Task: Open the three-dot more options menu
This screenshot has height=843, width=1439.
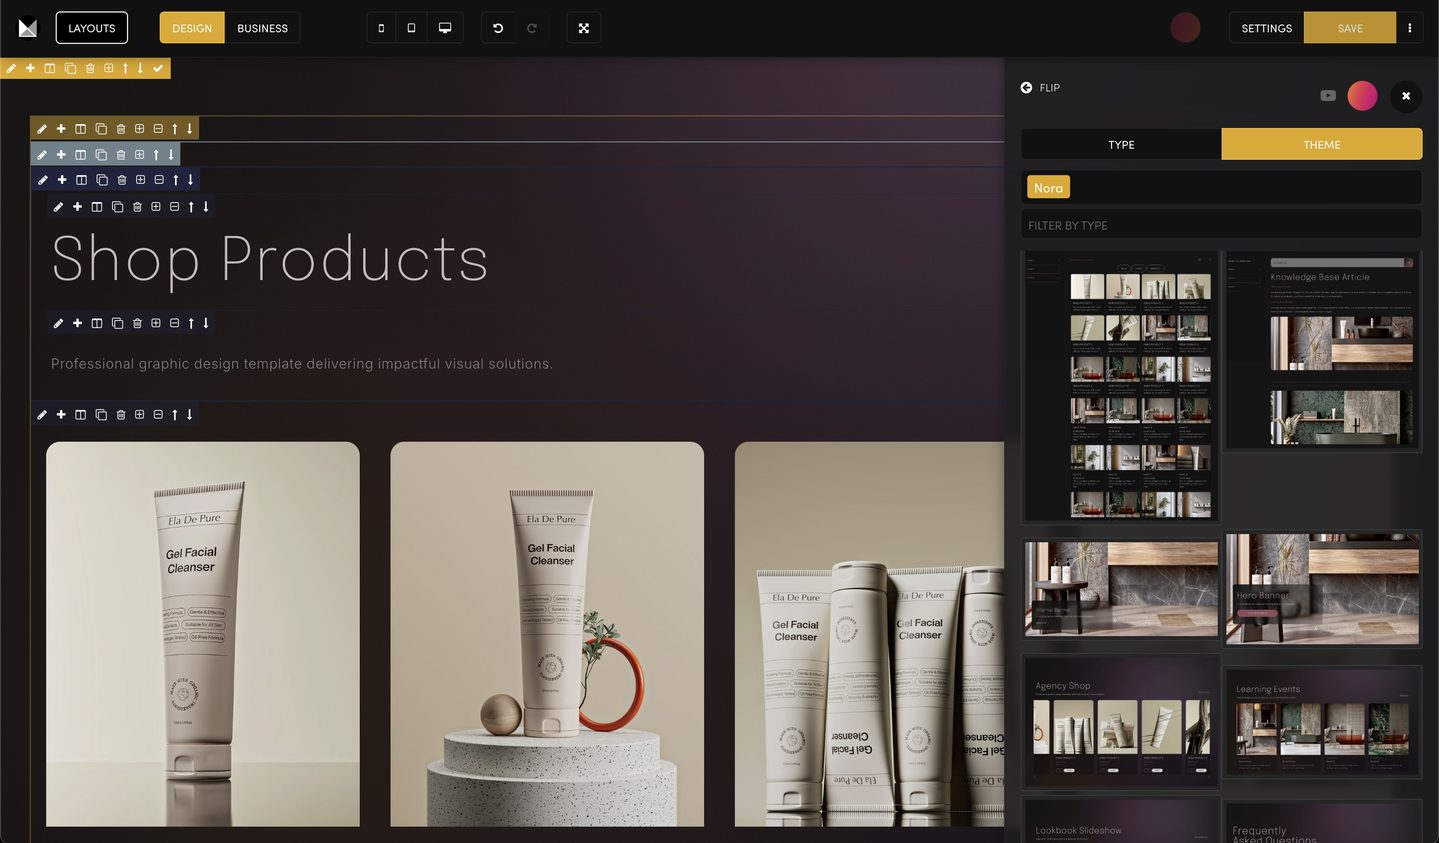Action: click(x=1409, y=28)
